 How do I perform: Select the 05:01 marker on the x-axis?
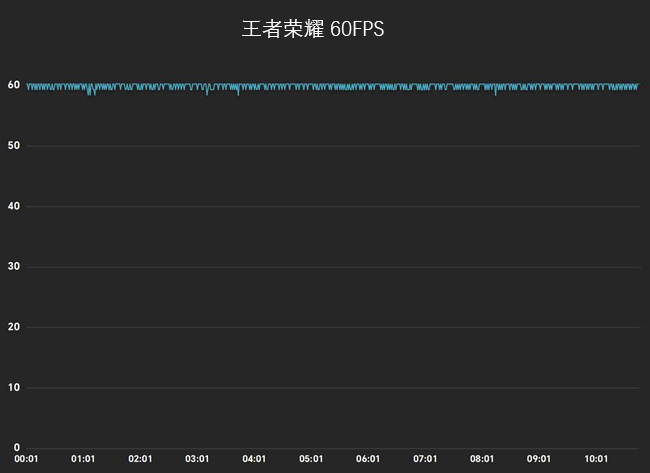point(311,460)
